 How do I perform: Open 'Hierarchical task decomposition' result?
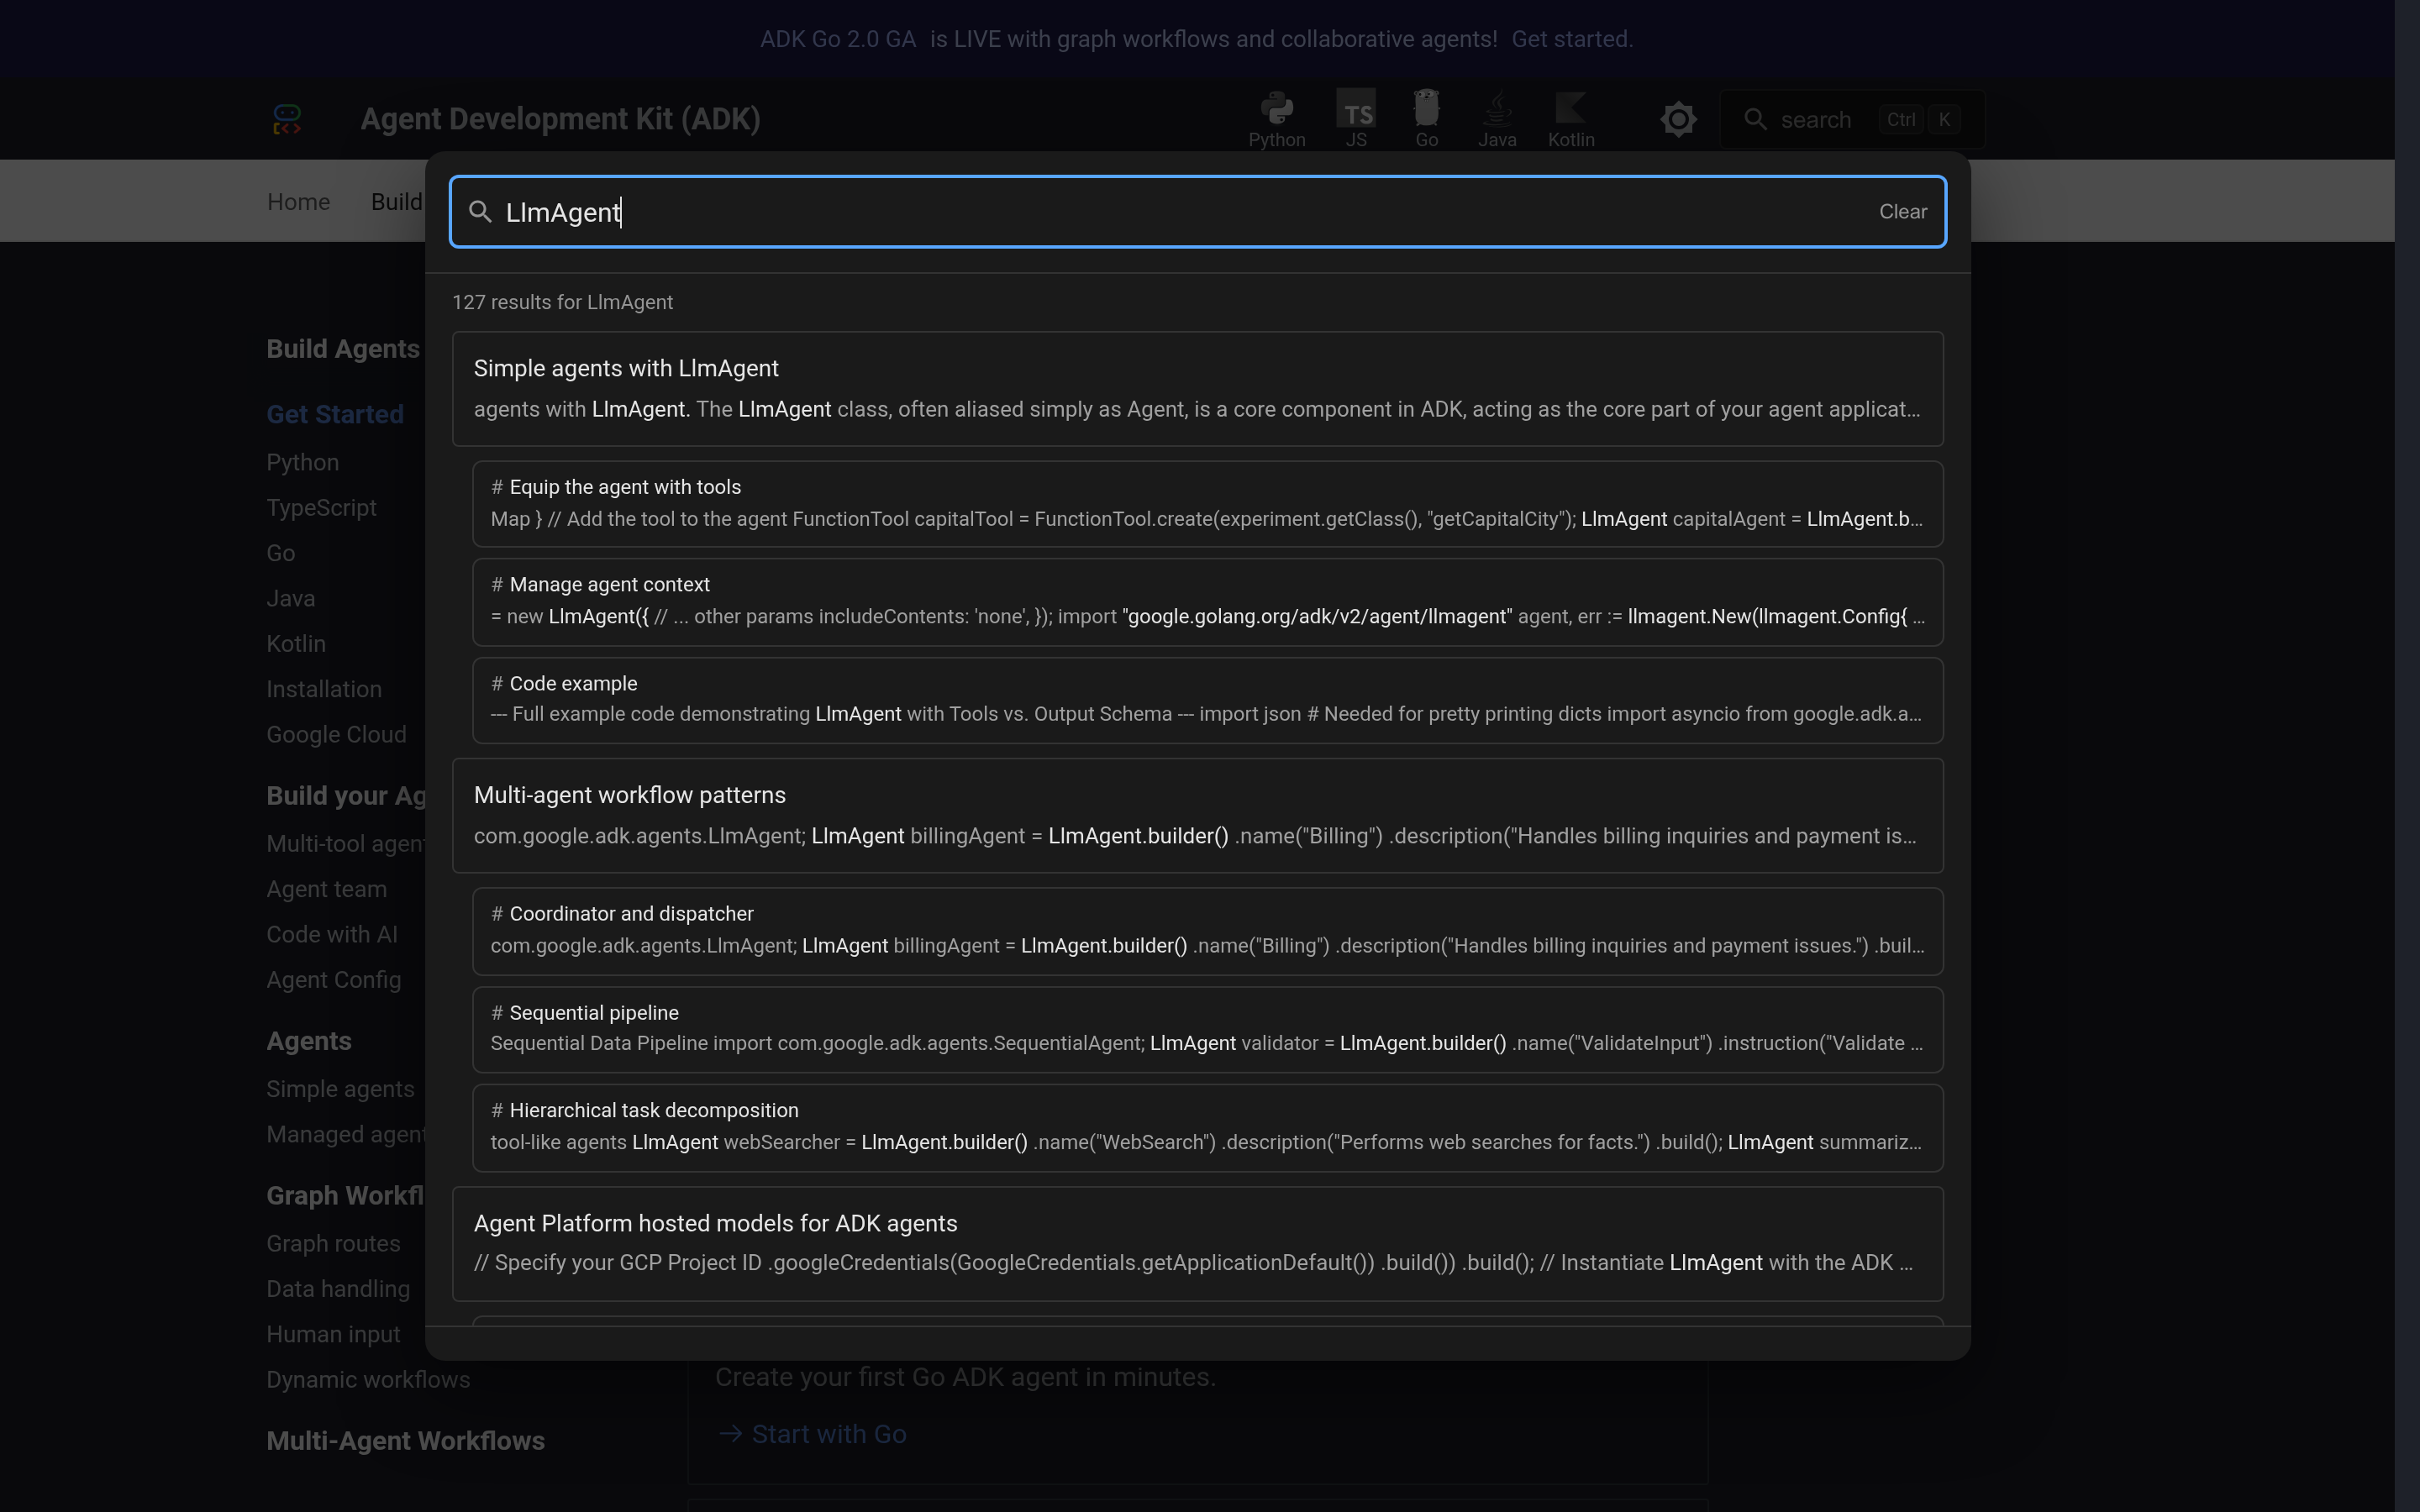click(1208, 1127)
